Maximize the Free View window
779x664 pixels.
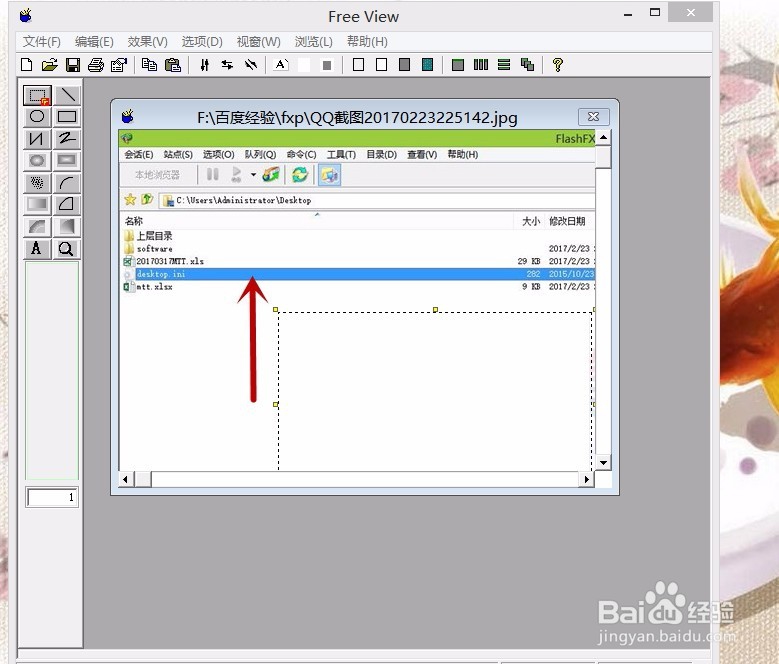[655, 13]
